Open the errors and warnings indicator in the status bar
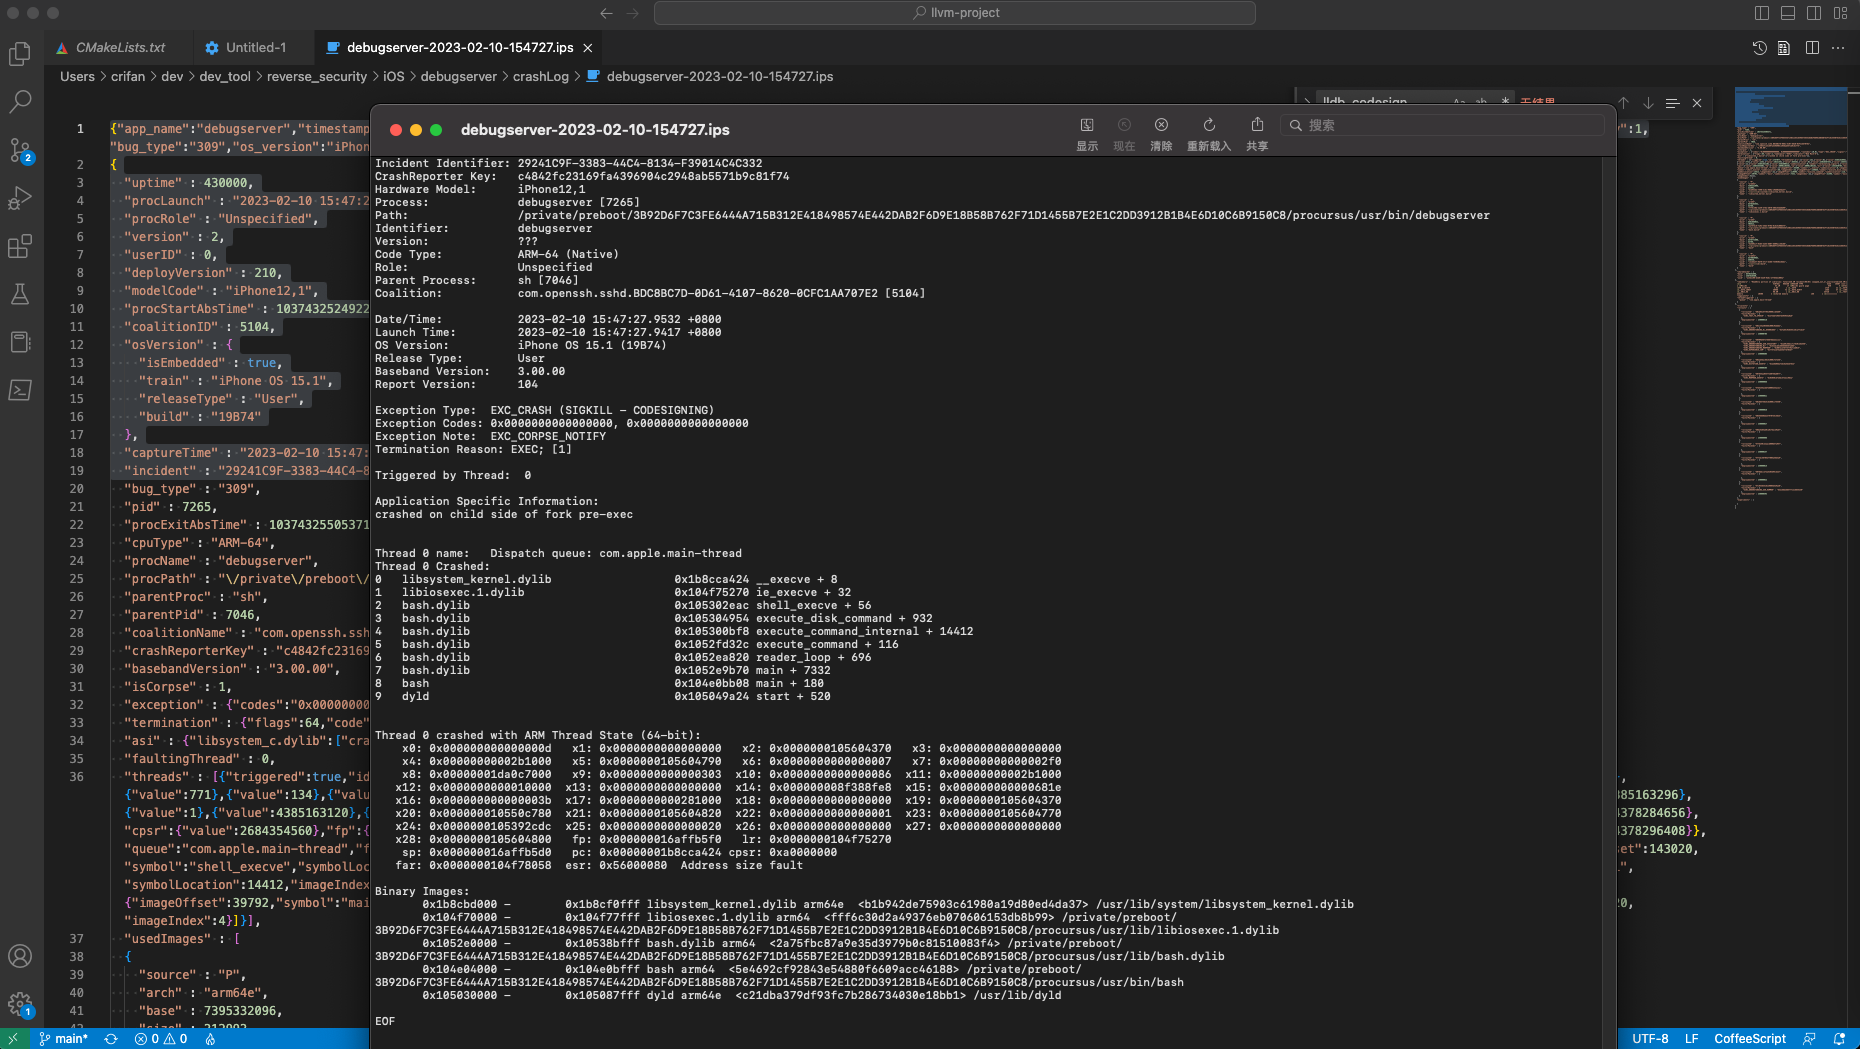This screenshot has width=1860, height=1049. point(161,1039)
